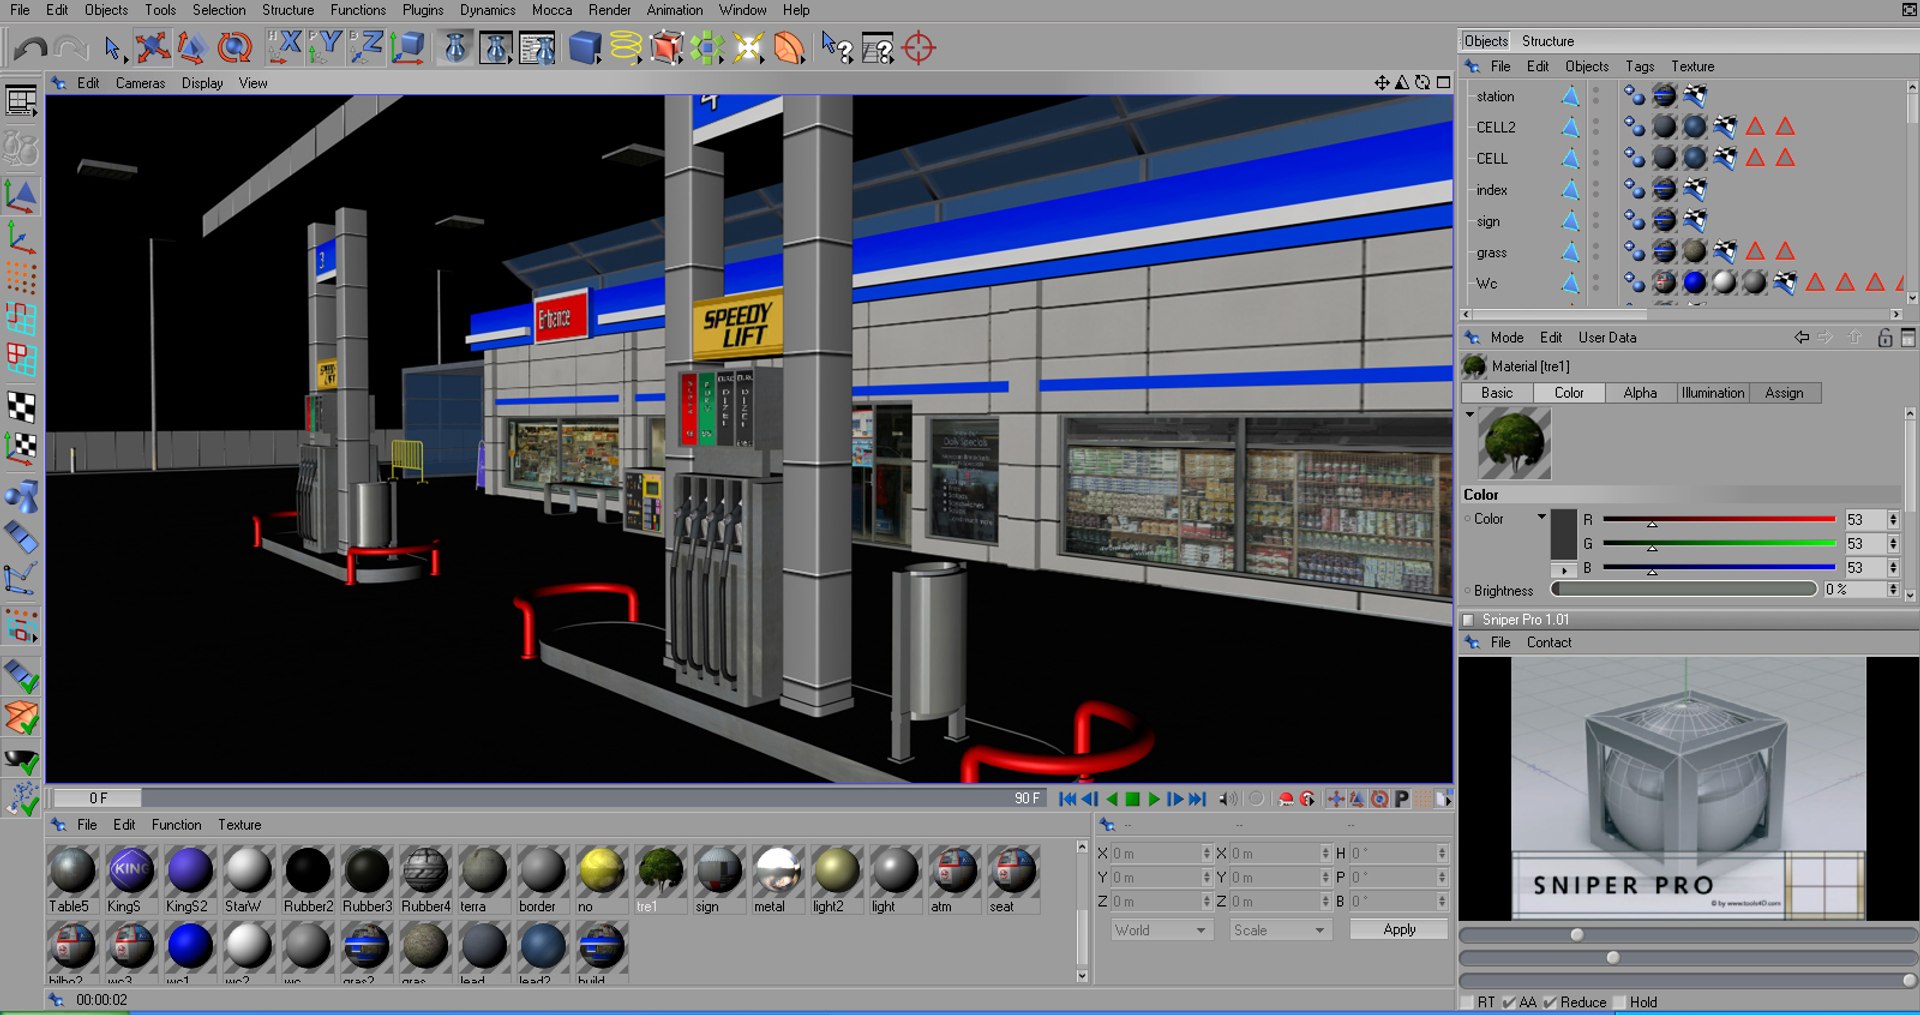Select the Scale tool in toolbar
1920x1015 pixels.
click(x=192, y=47)
